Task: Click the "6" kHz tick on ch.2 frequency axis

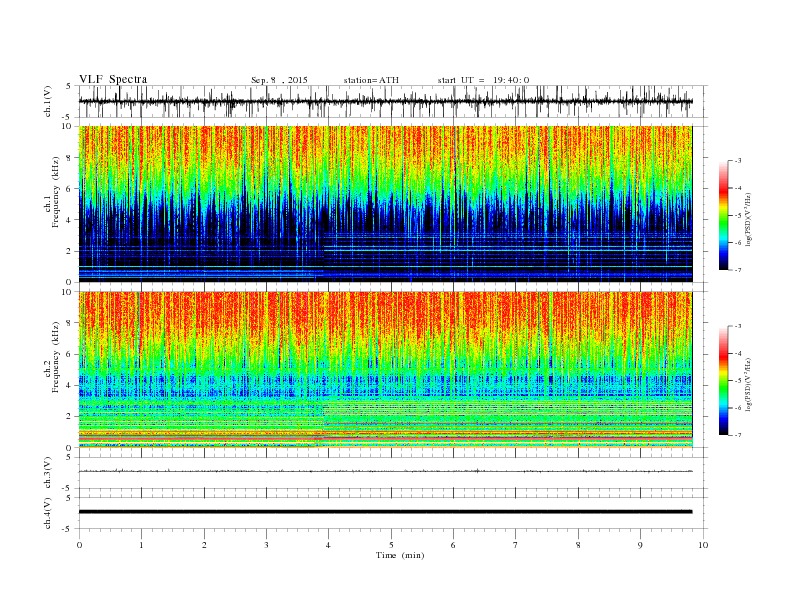Action: pos(69,354)
